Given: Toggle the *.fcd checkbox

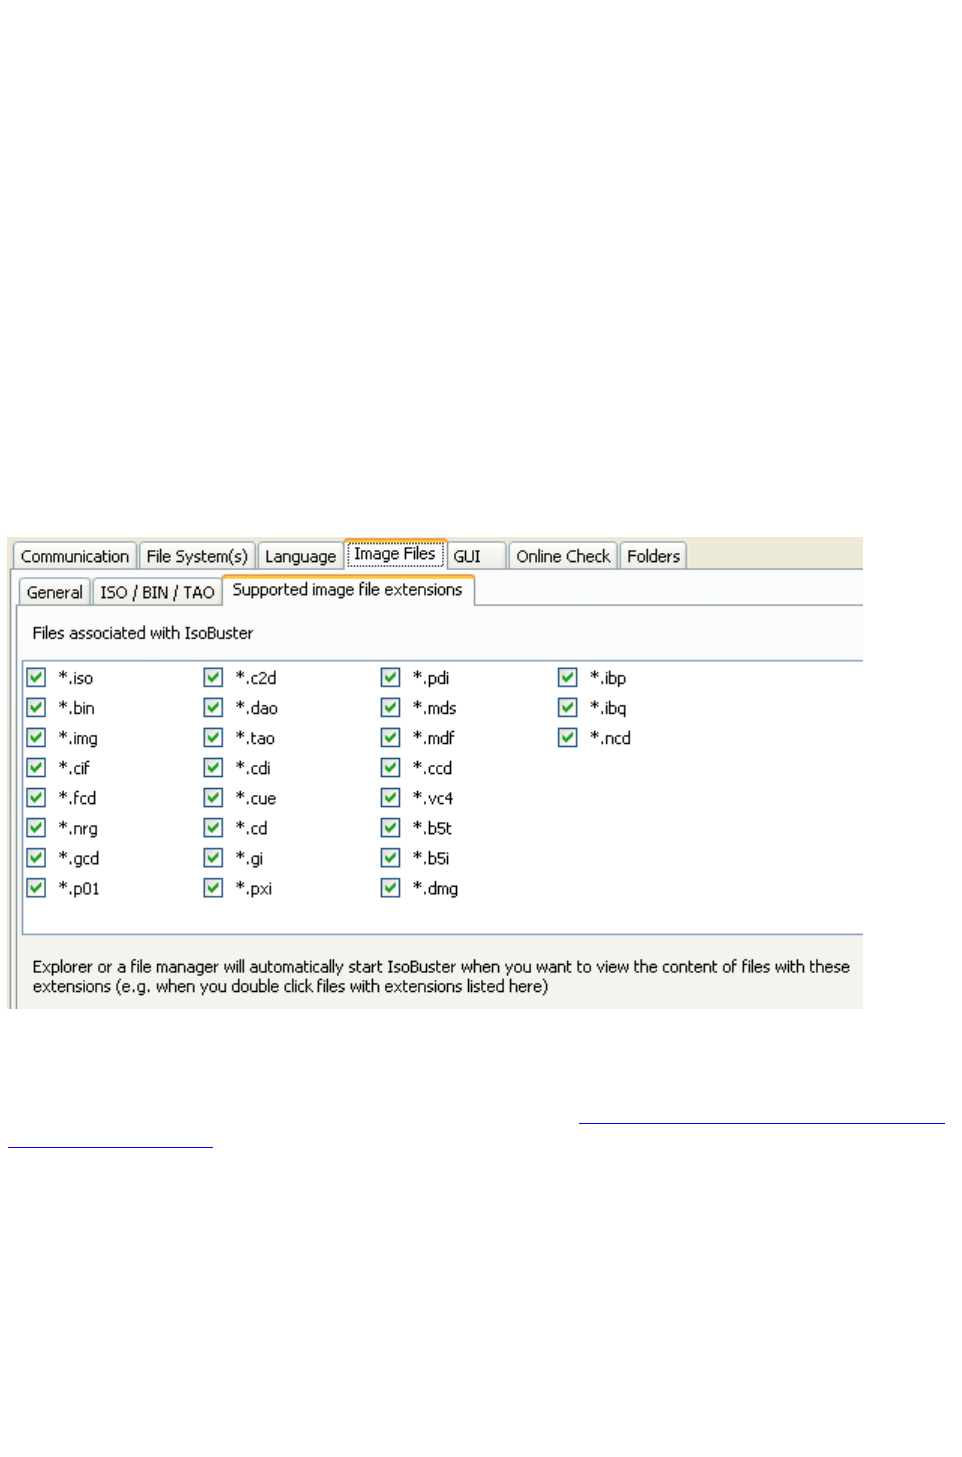Looking at the screenshot, I should click(x=36, y=797).
